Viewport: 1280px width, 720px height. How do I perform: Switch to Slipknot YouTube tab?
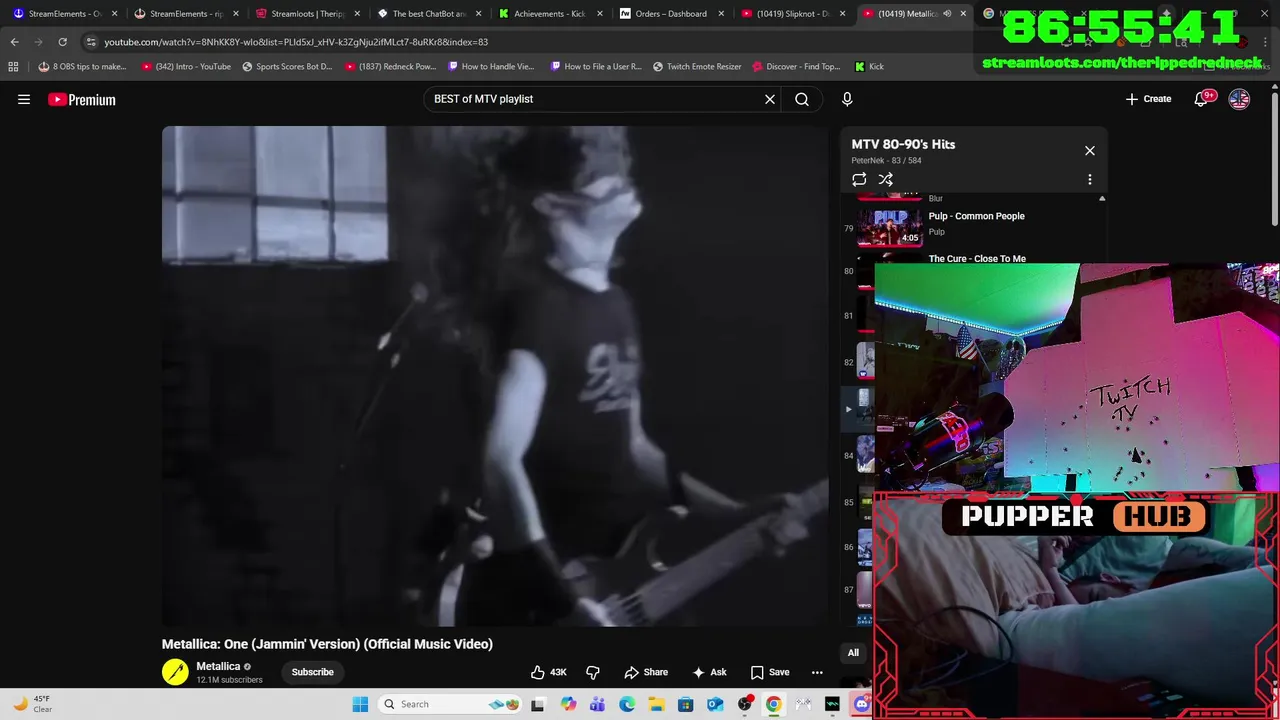pos(792,14)
